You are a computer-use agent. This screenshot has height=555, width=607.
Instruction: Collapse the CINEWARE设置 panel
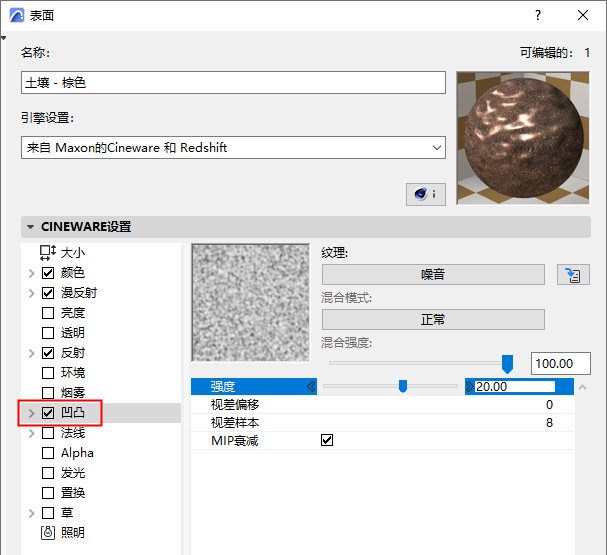(31, 227)
